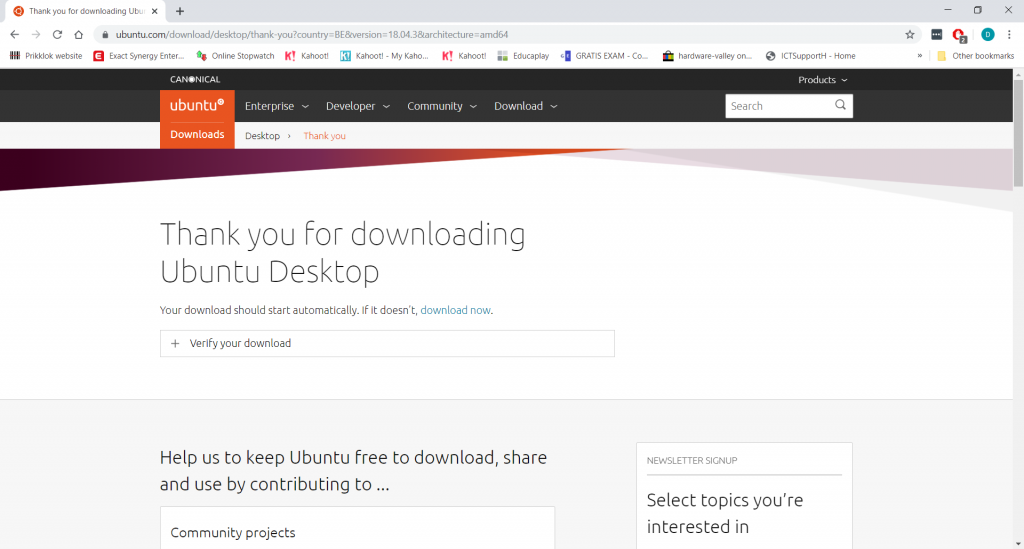Bookmark this page with the star icon
1024x549 pixels.
(910, 35)
